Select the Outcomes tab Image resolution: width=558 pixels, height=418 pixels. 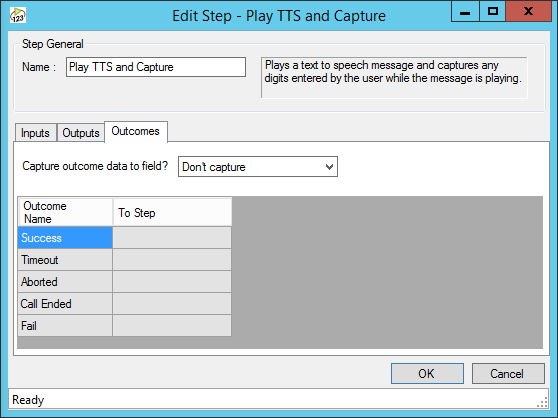[136, 131]
